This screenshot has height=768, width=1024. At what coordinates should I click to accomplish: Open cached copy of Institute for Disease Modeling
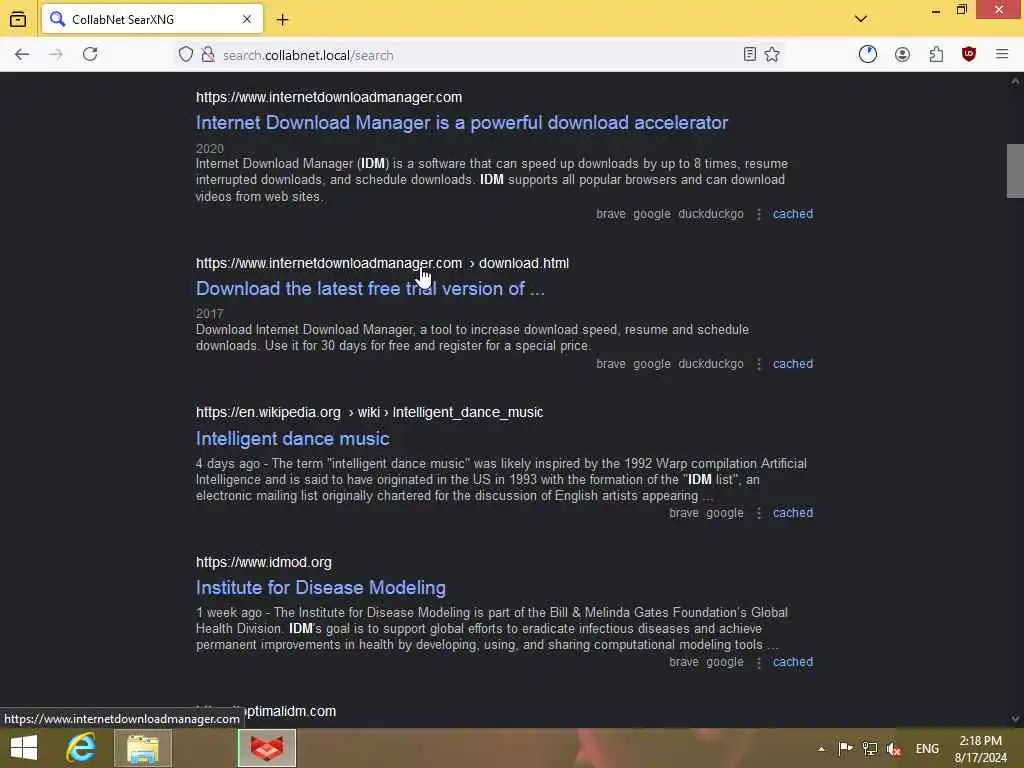pos(793,662)
